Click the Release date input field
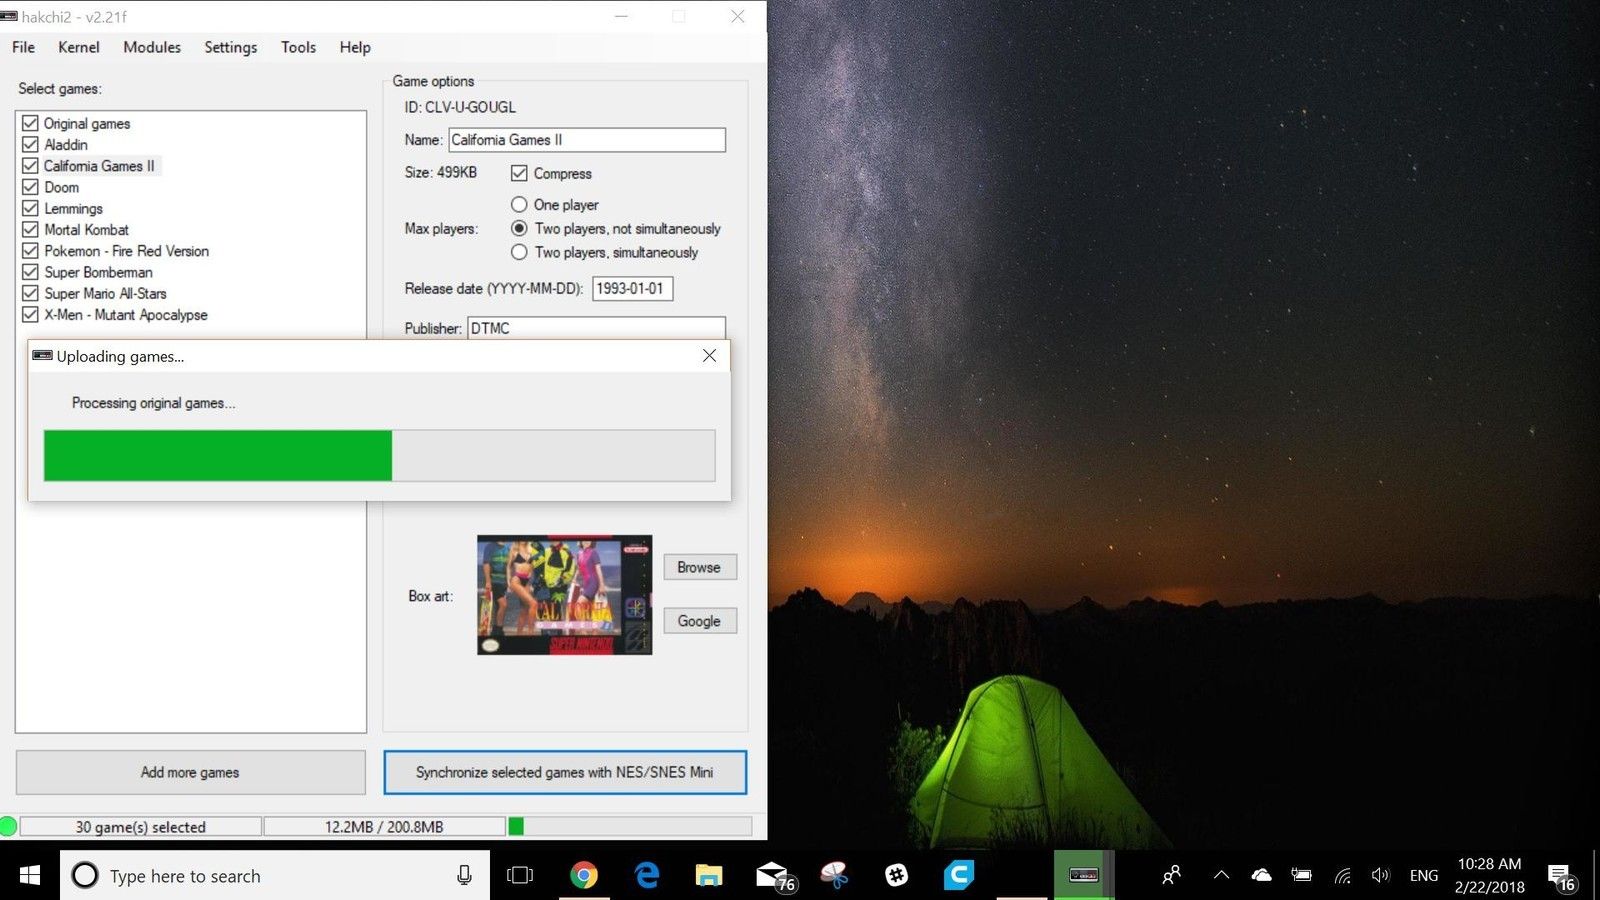Viewport: 1600px width, 900px height. point(632,288)
